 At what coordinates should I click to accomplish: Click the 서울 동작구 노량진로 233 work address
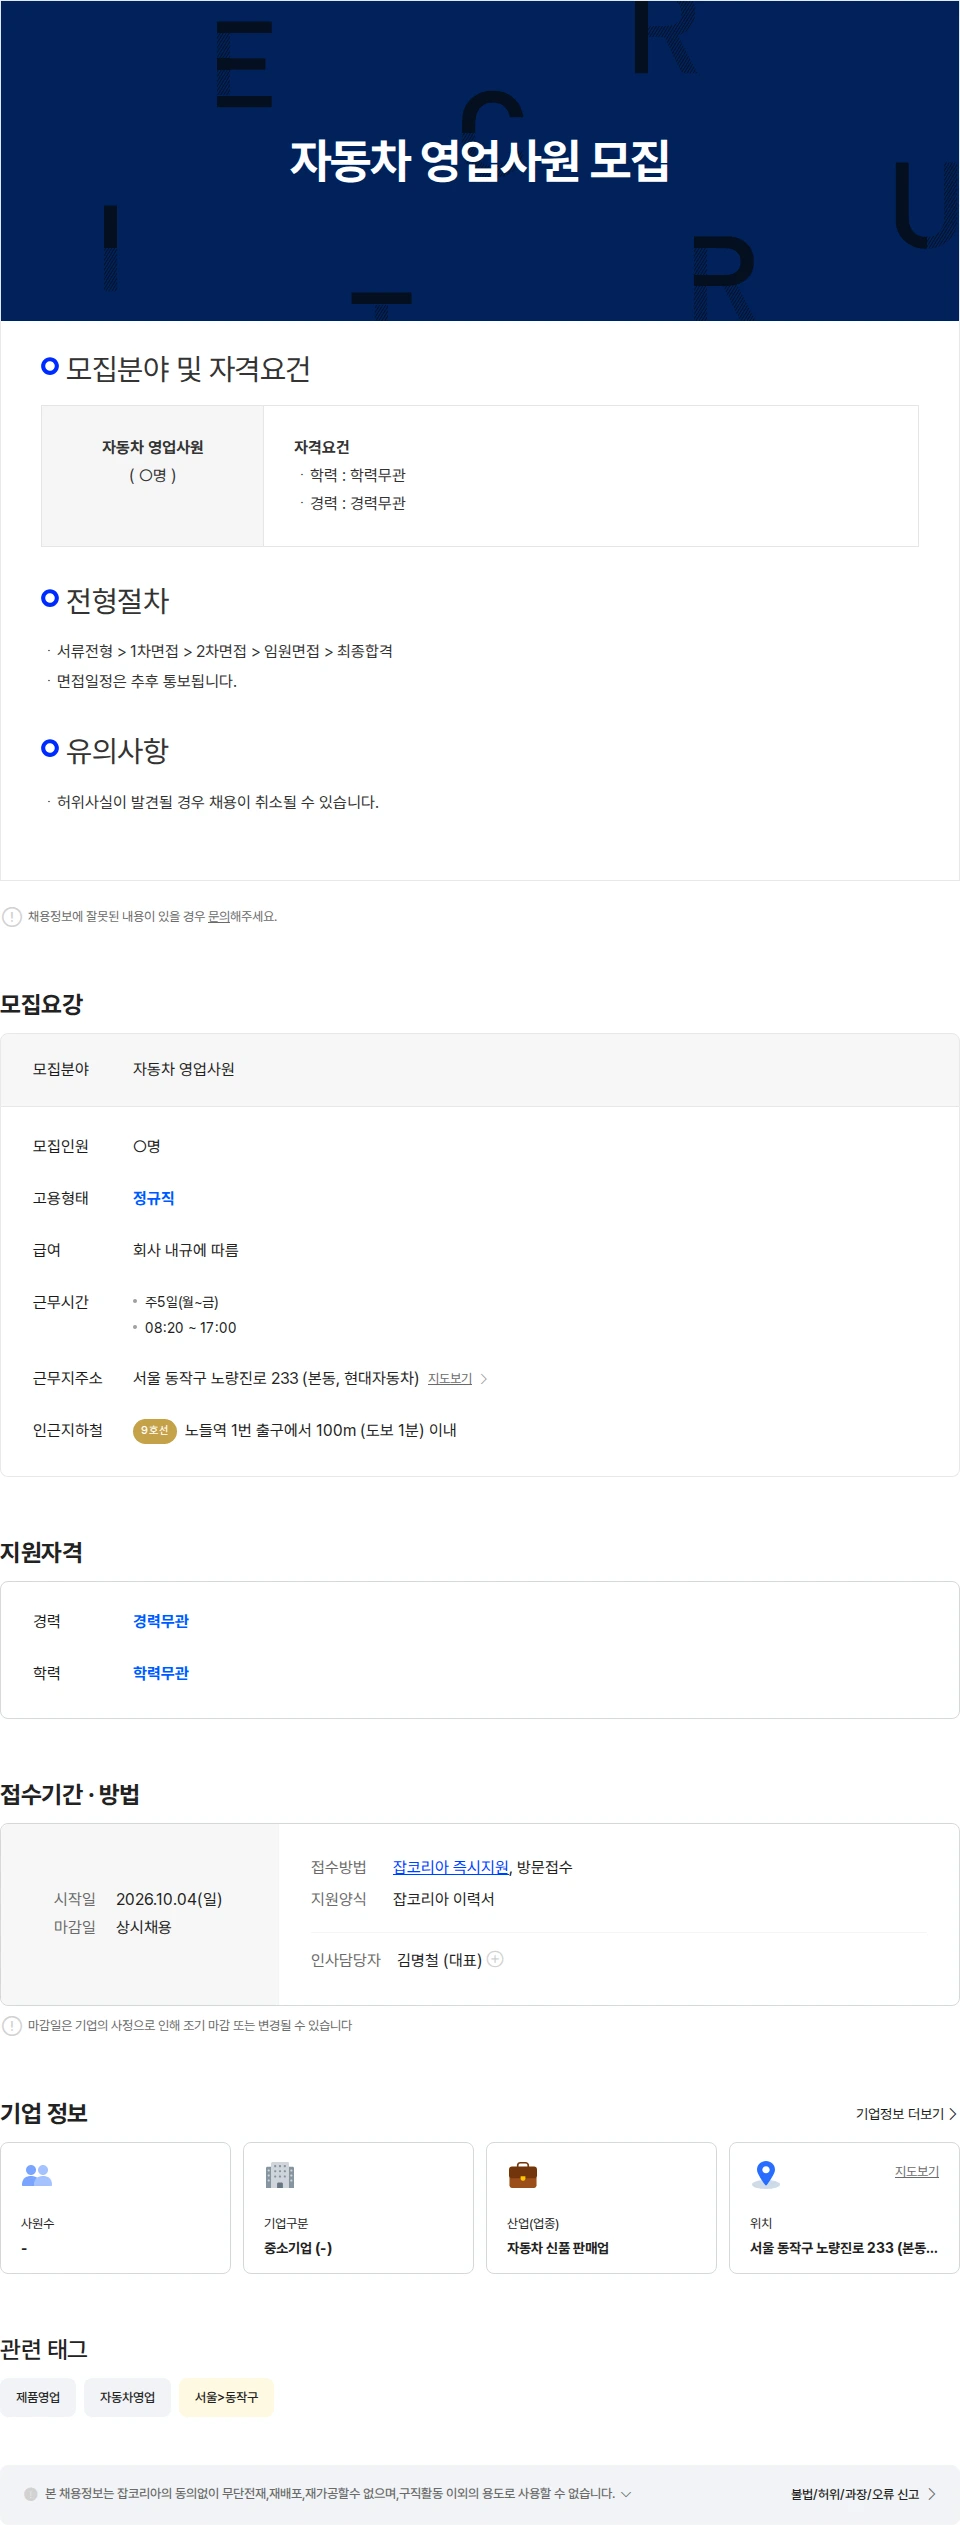tap(276, 1378)
